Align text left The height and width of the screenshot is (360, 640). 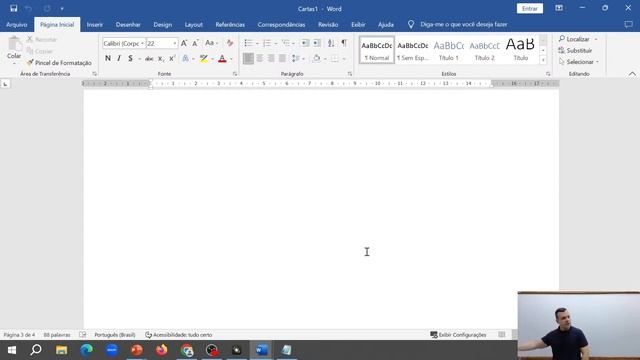pyautogui.click(x=248, y=58)
